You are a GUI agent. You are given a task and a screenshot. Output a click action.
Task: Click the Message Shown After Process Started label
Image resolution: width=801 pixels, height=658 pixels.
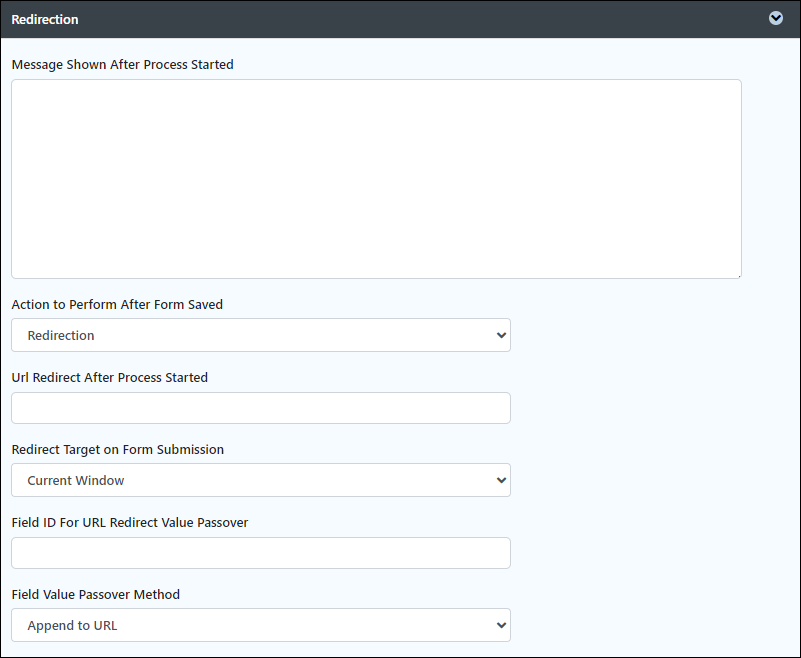(123, 65)
